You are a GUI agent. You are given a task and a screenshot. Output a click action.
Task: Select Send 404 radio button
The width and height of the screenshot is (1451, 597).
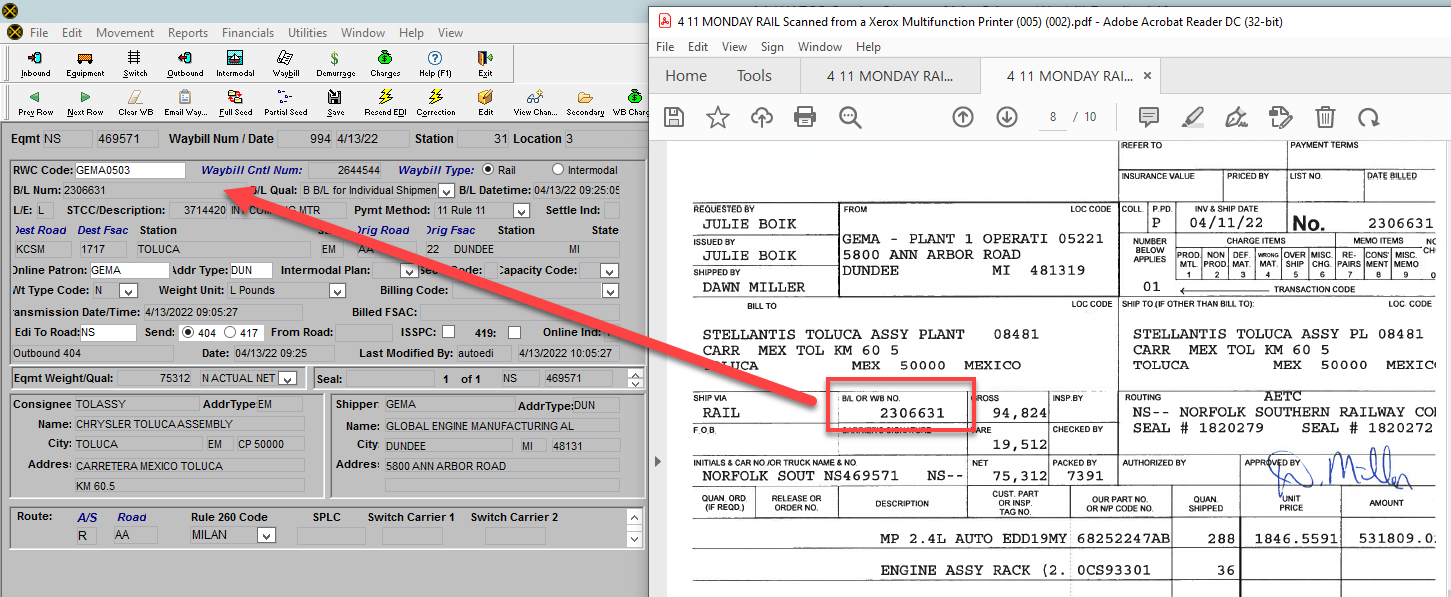(186, 332)
